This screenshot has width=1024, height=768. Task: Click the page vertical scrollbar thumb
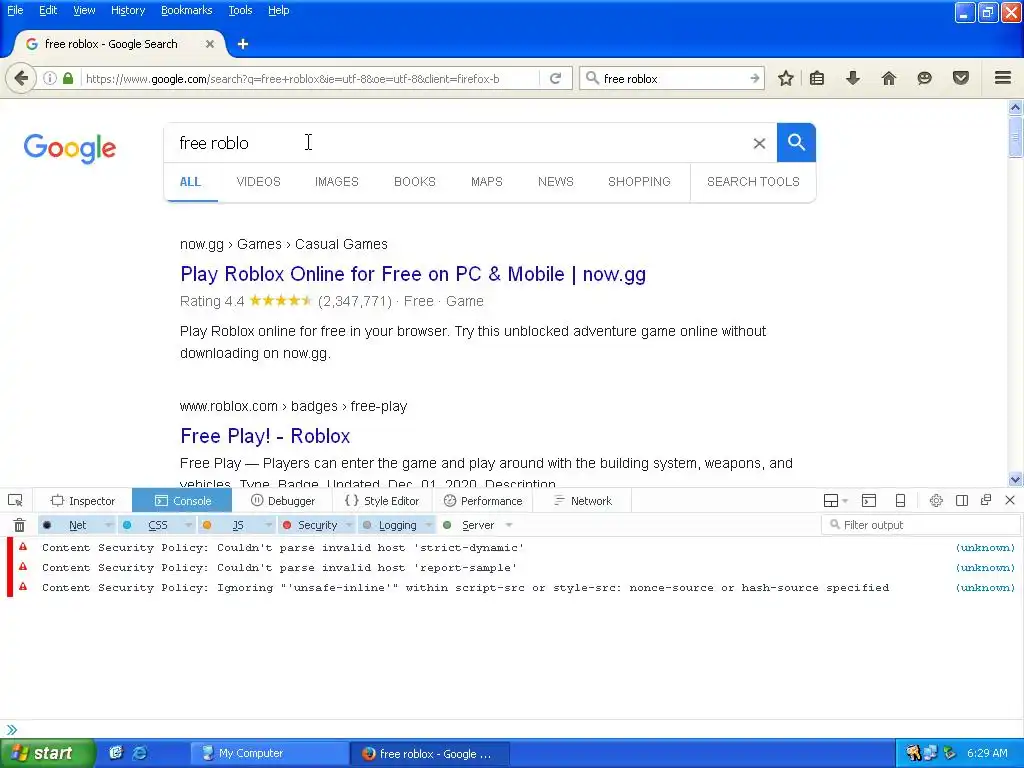(x=1015, y=136)
